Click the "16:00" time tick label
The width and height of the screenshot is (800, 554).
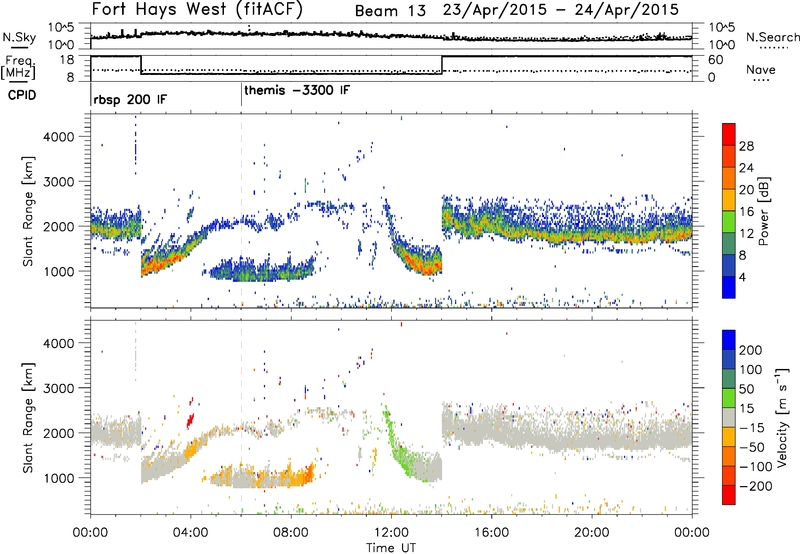(491, 533)
